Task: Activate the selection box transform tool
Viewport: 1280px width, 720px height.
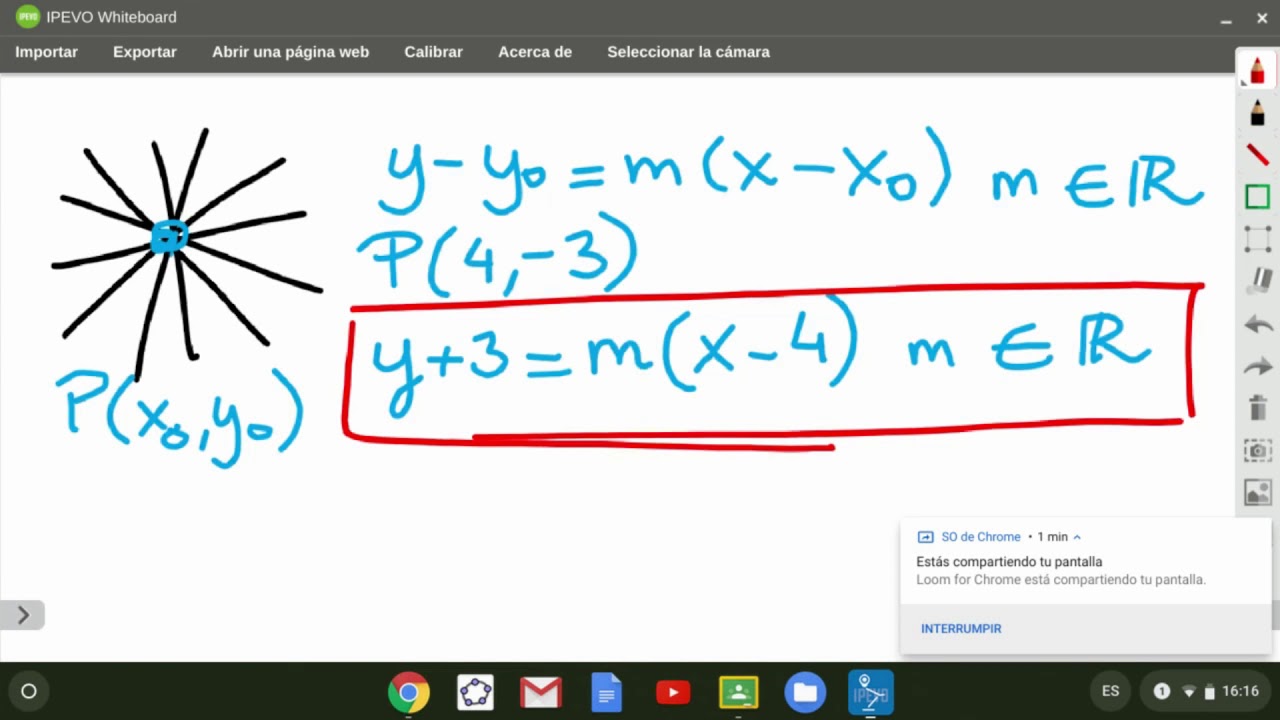Action: (x=1257, y=239)
